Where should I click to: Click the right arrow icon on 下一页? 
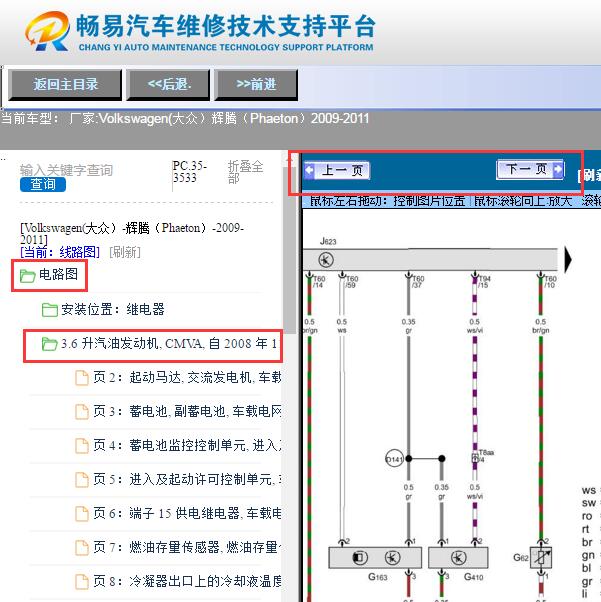click(x=558, y=169)
